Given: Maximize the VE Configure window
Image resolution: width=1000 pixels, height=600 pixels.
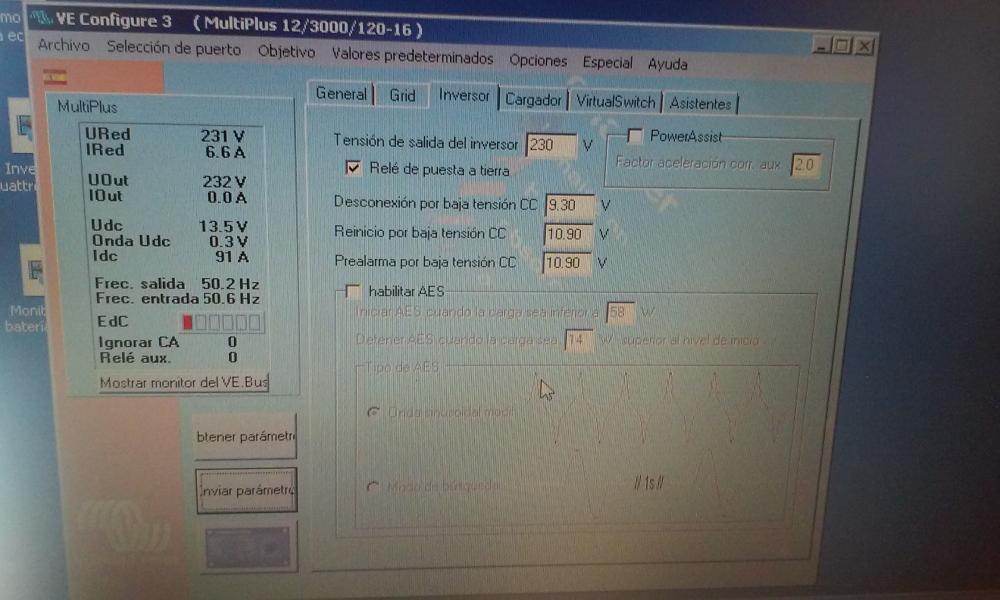Looking at the screenshot, I should click(842, 46).
